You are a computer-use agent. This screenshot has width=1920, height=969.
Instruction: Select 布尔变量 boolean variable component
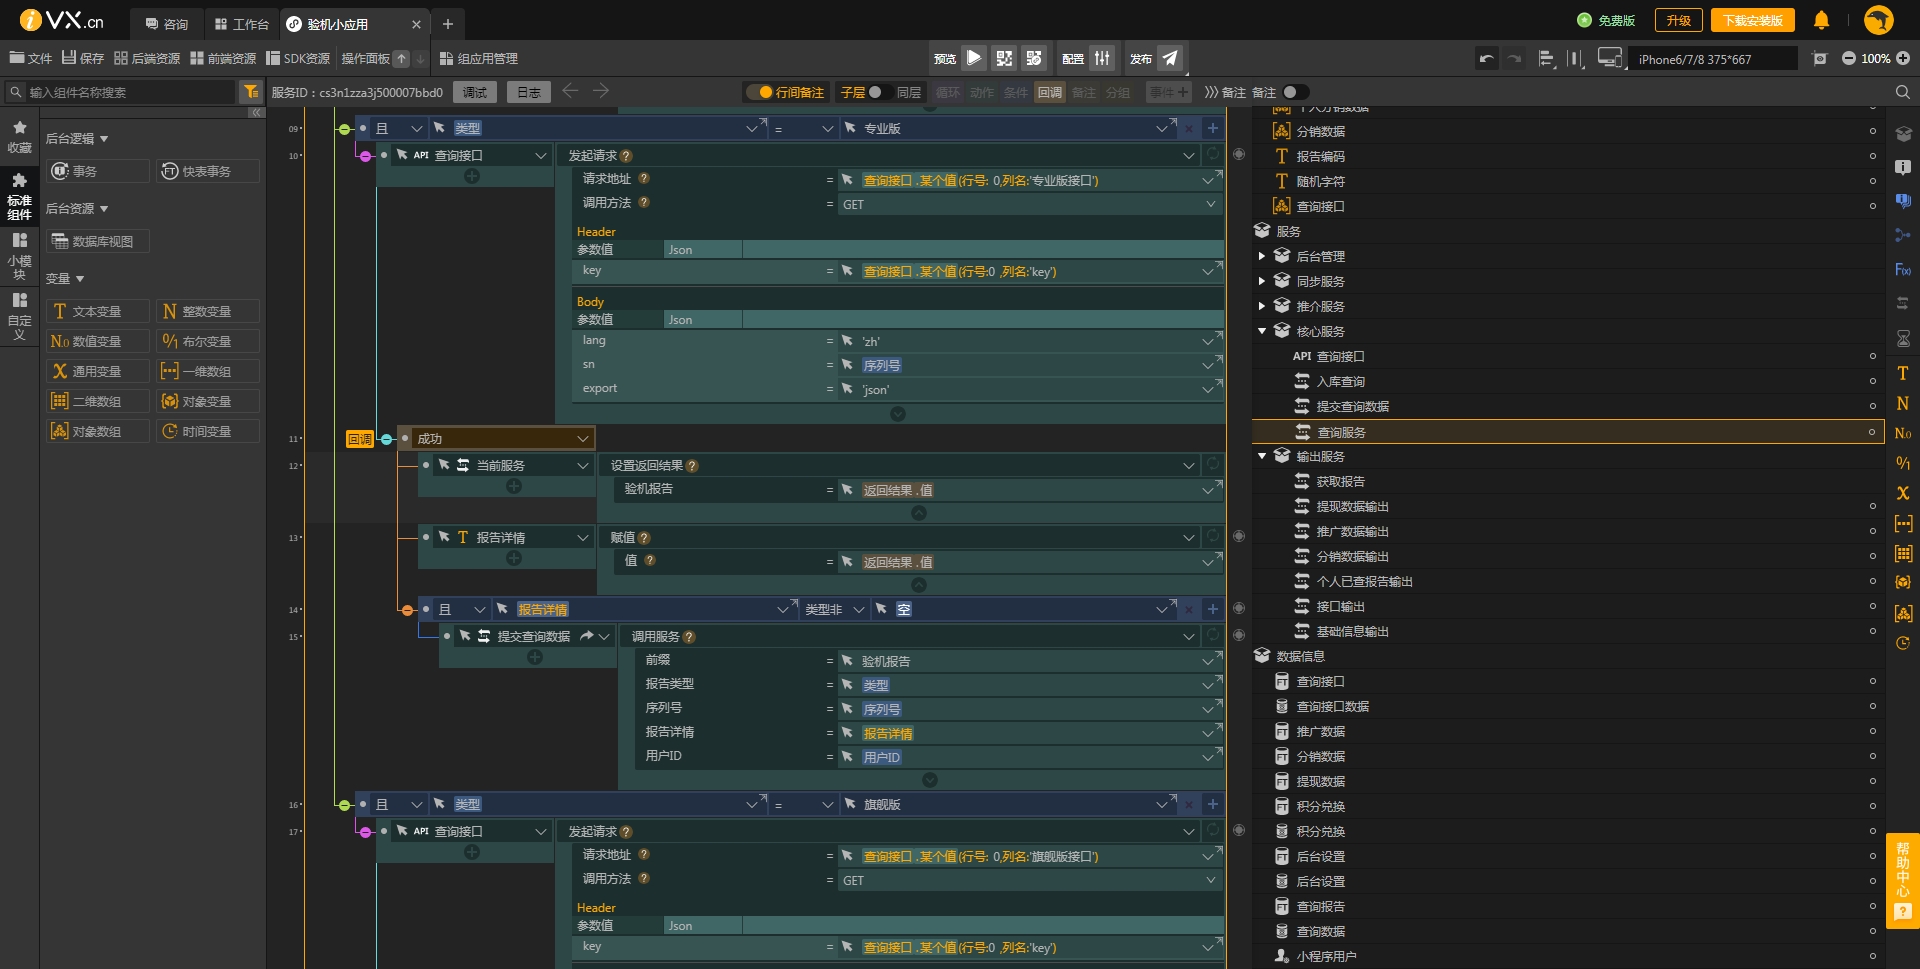tap(208, 341)
